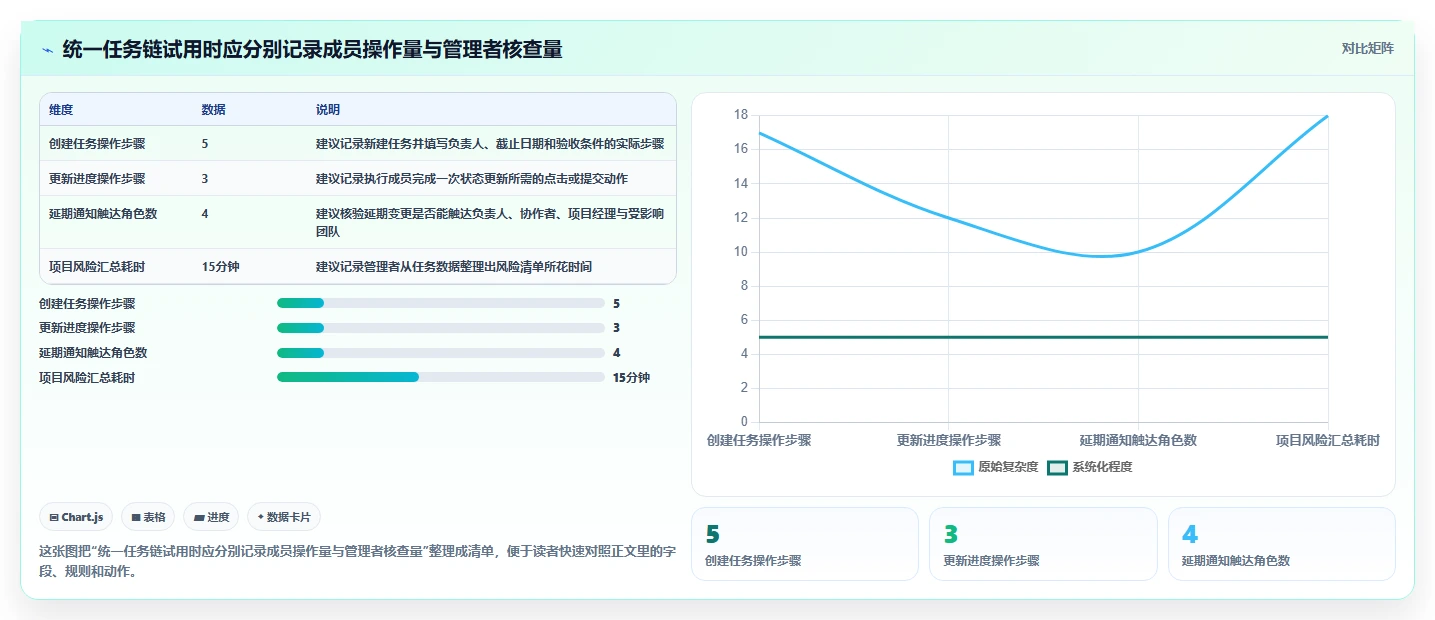
Task: Open the data card showing 4
Action: click(x=1281, y=544)
